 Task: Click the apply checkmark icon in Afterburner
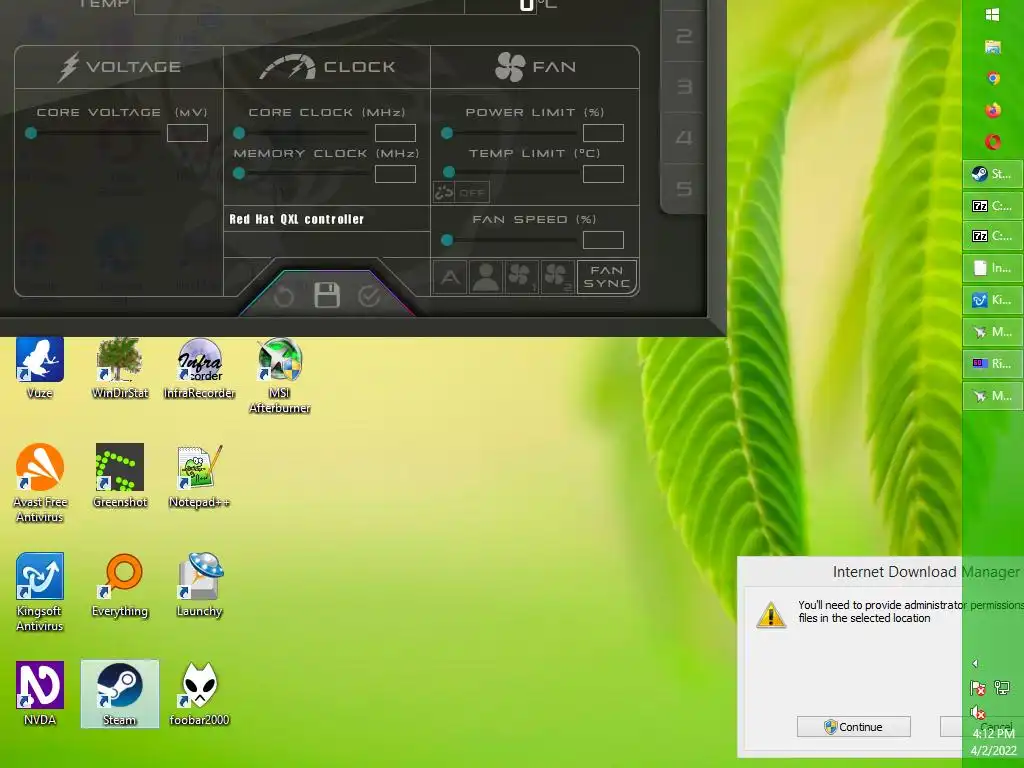point(369,296)
